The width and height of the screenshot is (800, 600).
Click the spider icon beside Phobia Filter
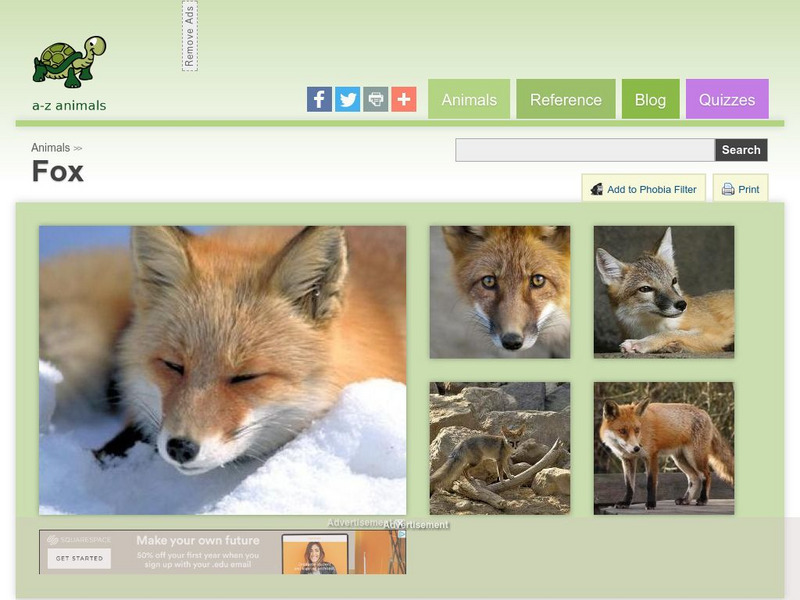click(x=597, y=189)
